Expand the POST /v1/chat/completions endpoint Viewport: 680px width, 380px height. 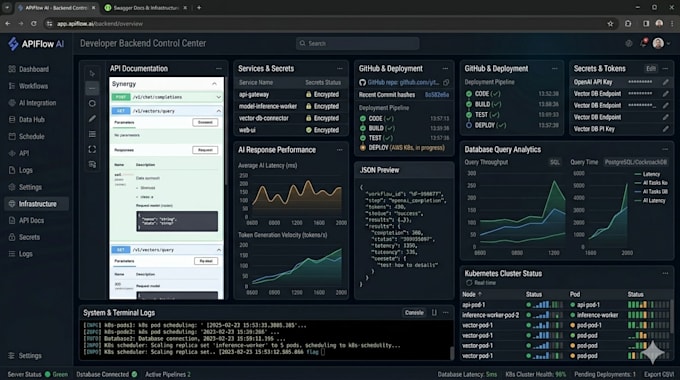(219, 97)
